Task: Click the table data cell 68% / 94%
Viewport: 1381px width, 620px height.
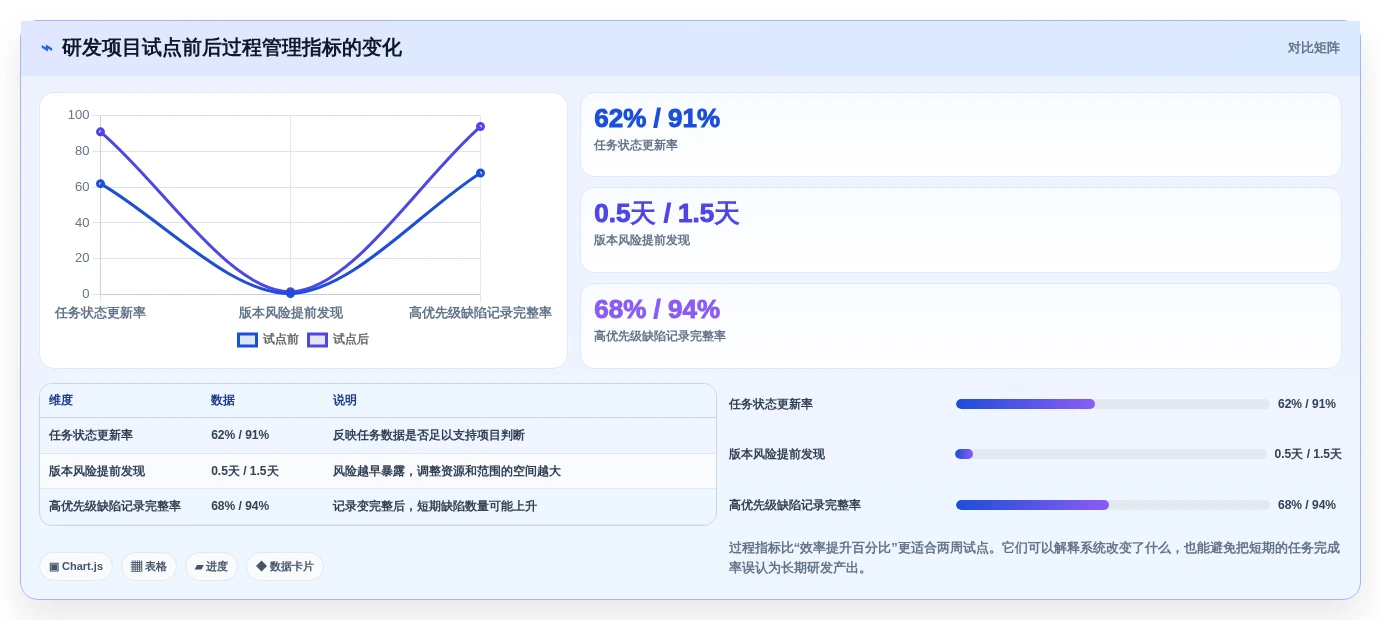Action: pos(240,506)
